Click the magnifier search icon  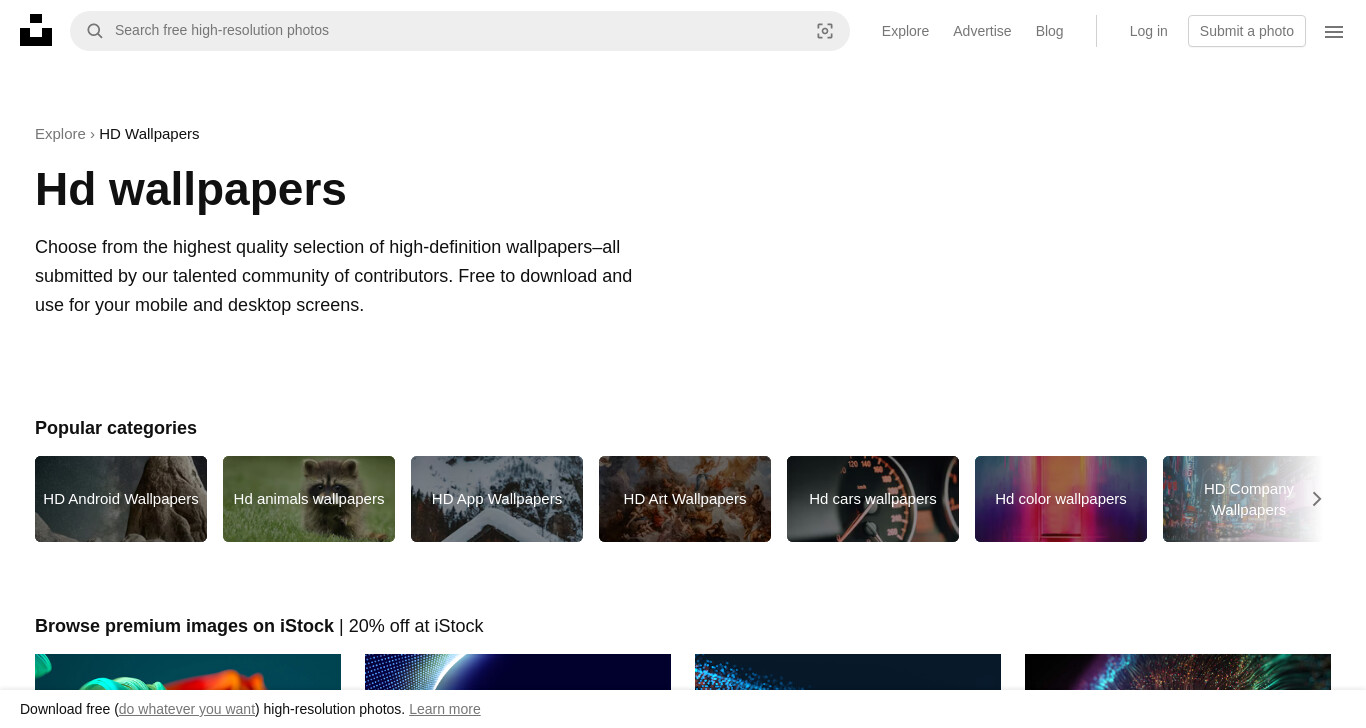[95, 31]
